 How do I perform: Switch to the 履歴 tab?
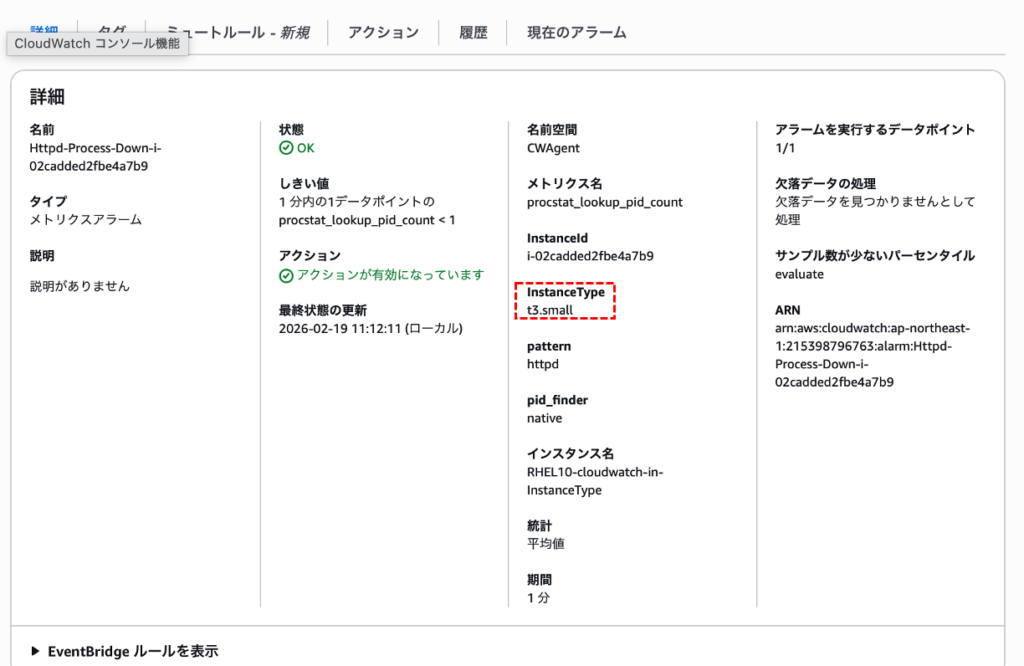tap(472, 31)
